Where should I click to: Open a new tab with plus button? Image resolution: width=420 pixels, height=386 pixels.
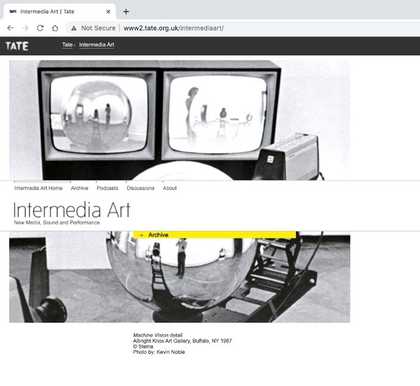tap(126, 12)
